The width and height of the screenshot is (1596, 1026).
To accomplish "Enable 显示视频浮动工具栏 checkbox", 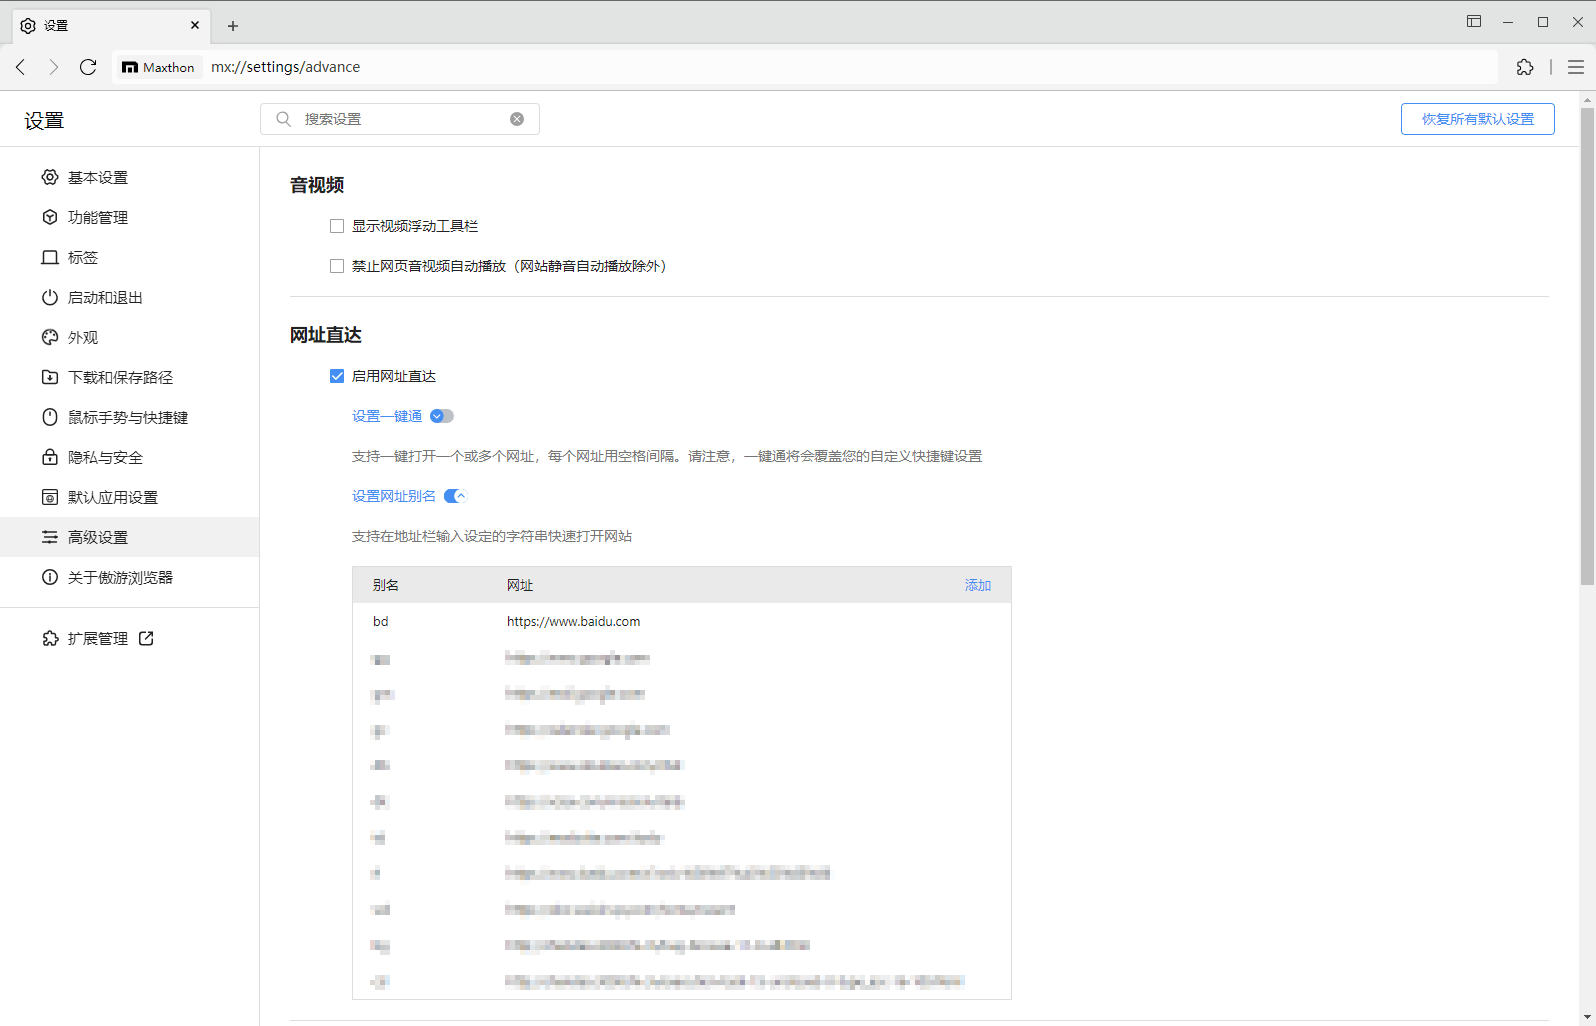I will click(337, 226).
